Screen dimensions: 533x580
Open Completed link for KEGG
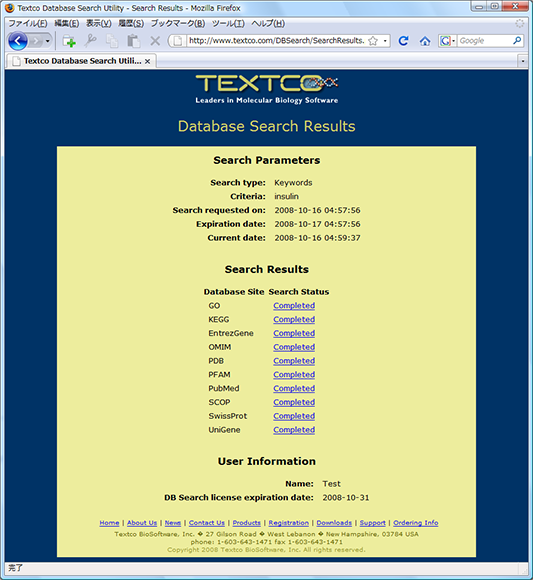(x=294, y=319)
